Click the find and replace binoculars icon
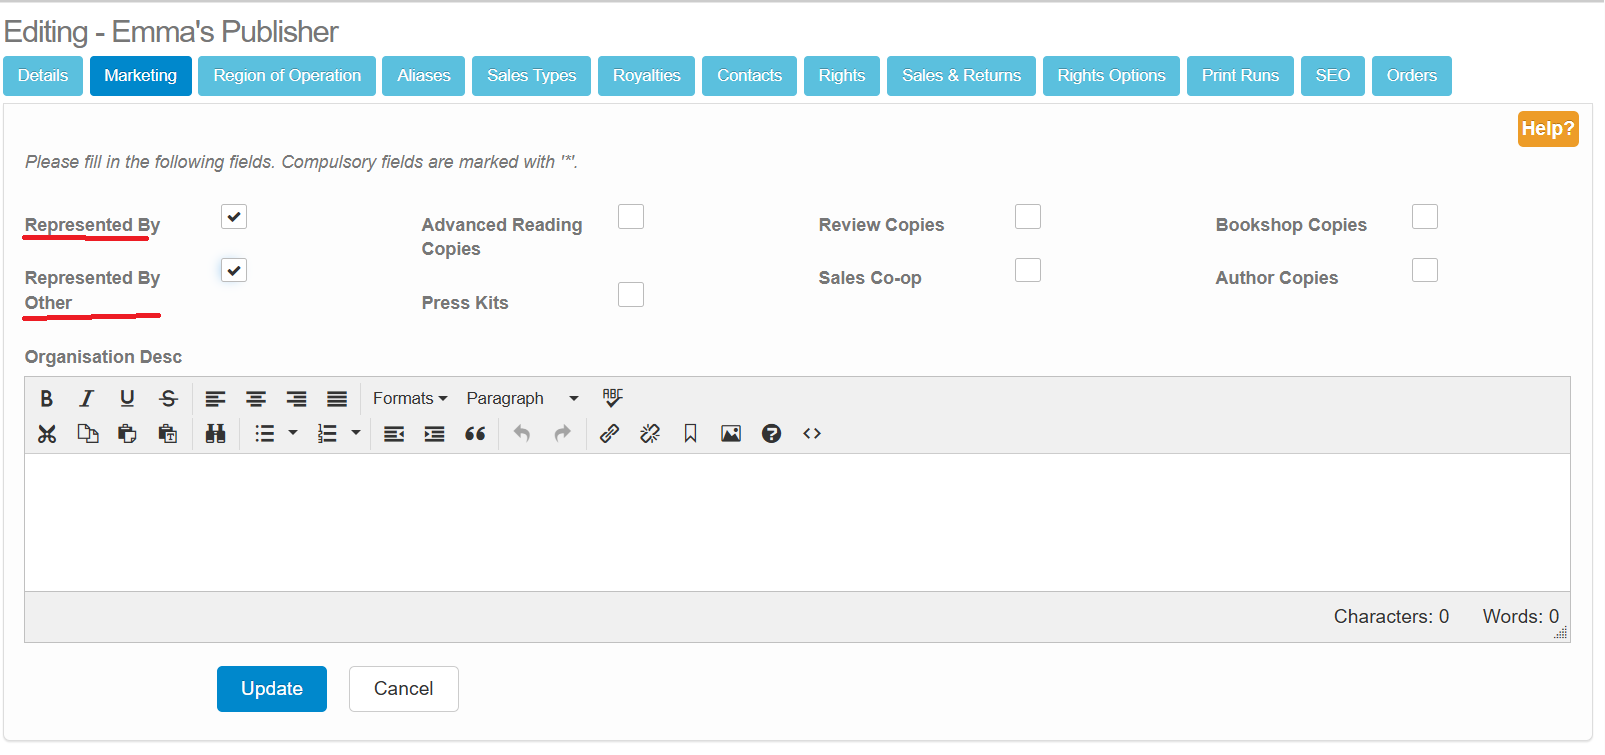This screenshot has width=1605, height=755. pos(215,433)
